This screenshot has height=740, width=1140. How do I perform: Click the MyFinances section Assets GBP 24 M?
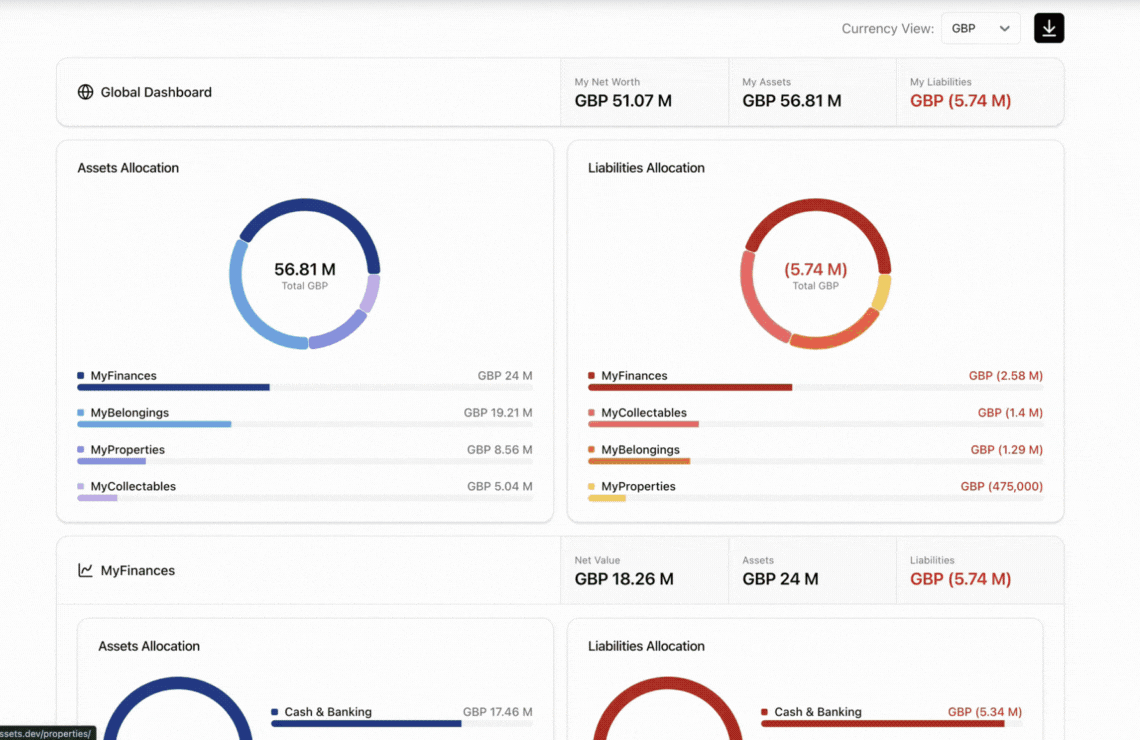pyautogui.click(x=780, y=579)
